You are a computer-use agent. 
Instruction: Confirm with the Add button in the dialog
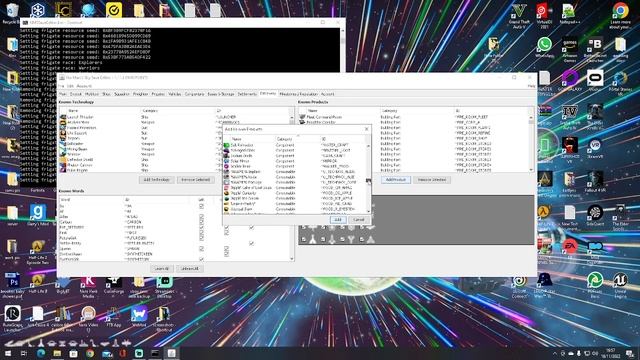(x=338, y=220)
